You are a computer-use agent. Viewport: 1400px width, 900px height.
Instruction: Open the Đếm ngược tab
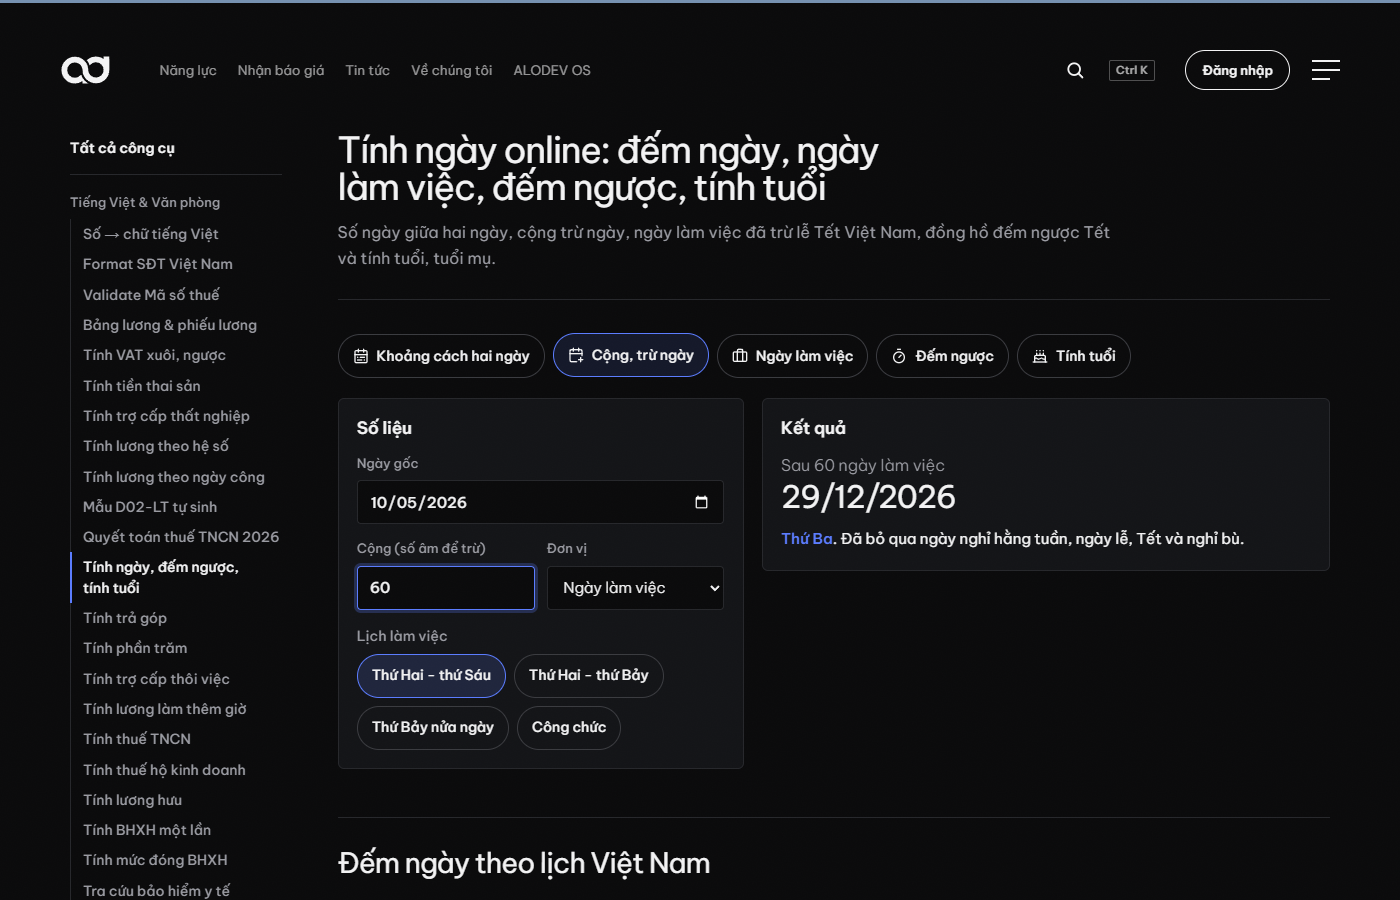[942, 356]
